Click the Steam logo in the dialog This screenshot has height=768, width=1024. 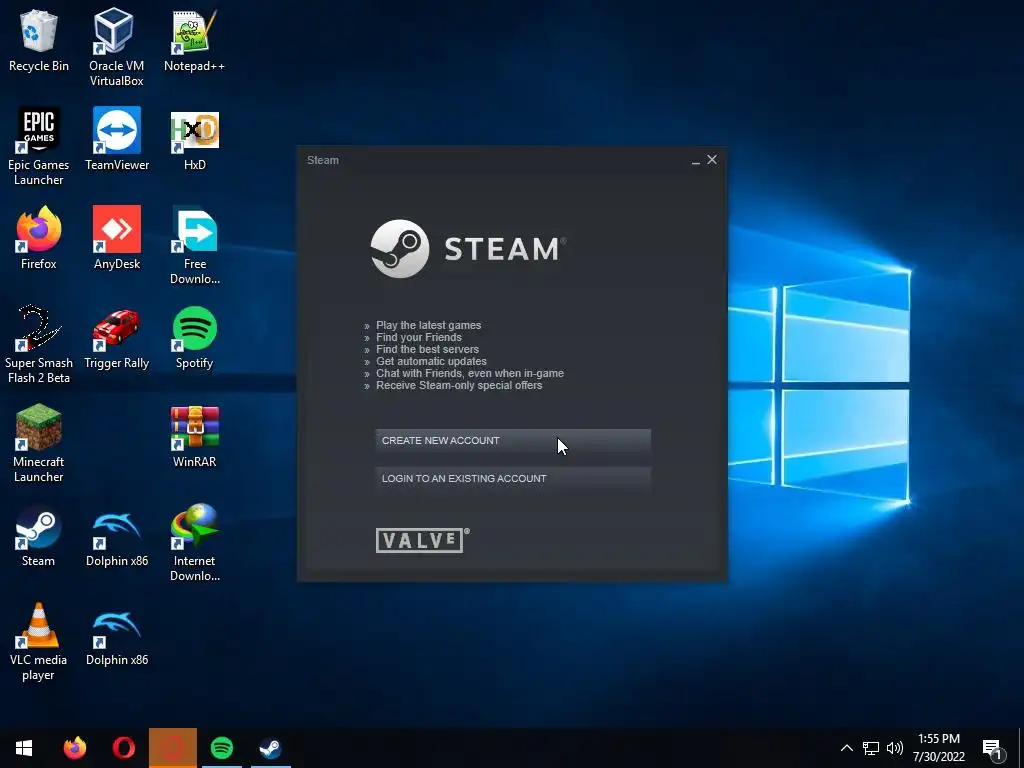tap(468, 249)
